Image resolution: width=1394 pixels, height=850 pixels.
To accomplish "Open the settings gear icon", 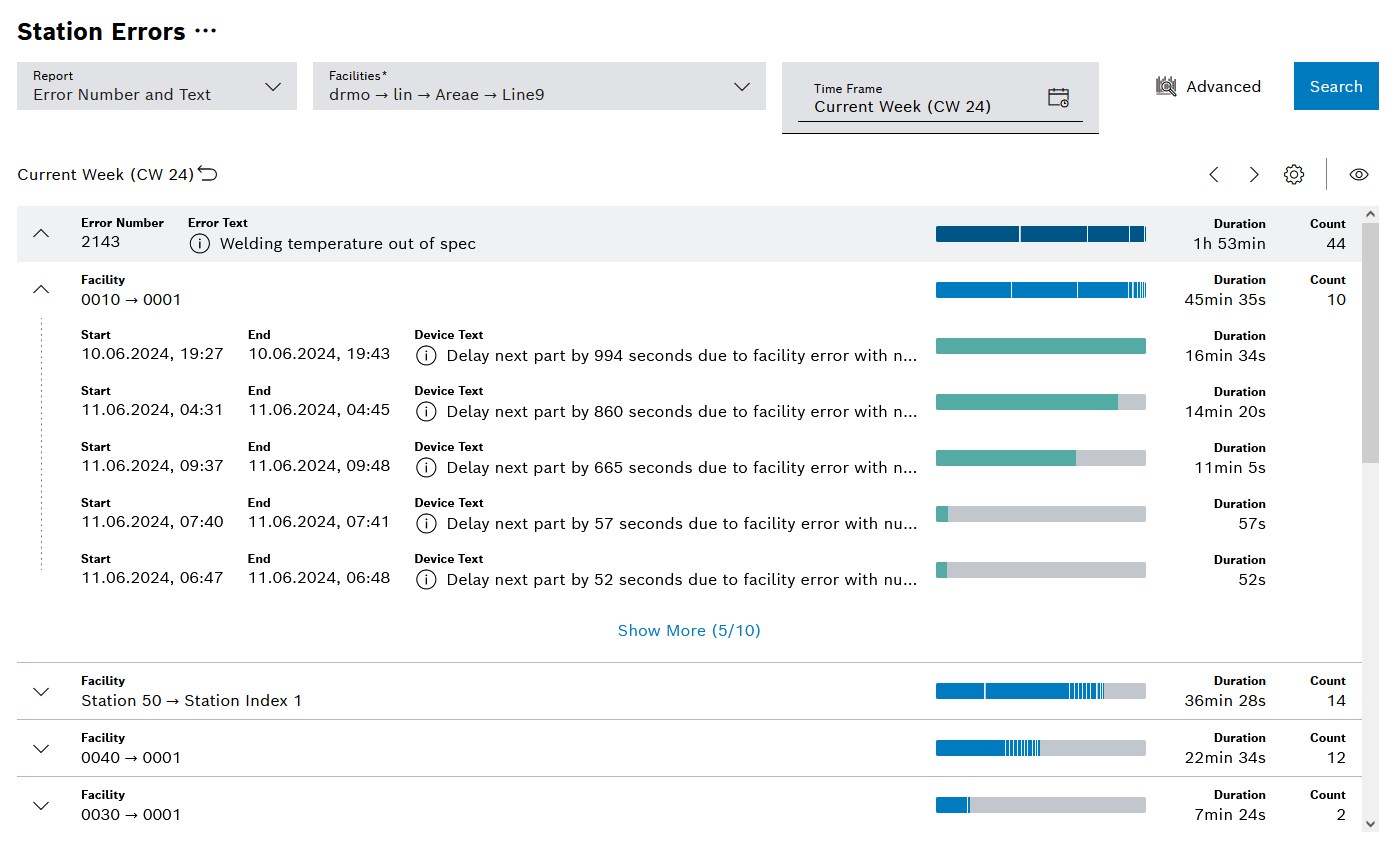I will [1294, 175].
